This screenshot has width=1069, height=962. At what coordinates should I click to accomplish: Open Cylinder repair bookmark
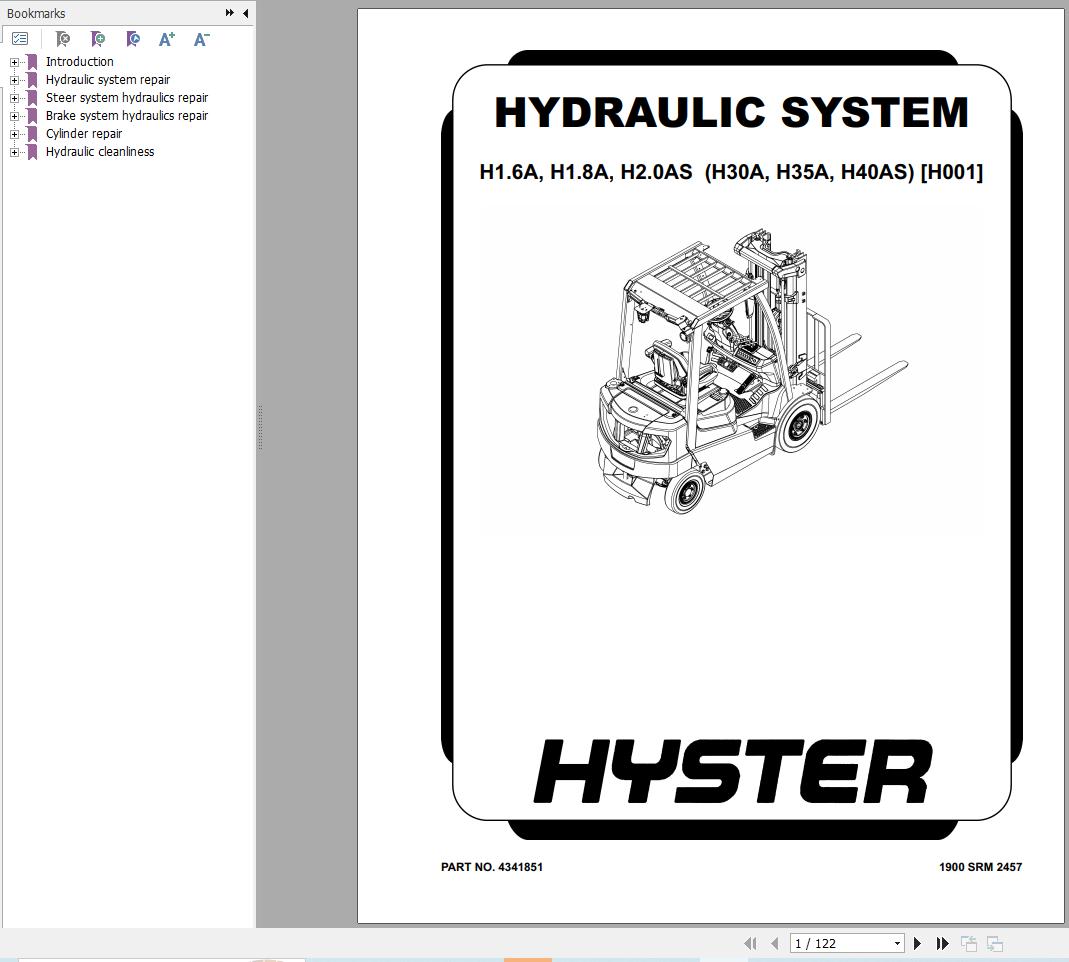point(84,134)
